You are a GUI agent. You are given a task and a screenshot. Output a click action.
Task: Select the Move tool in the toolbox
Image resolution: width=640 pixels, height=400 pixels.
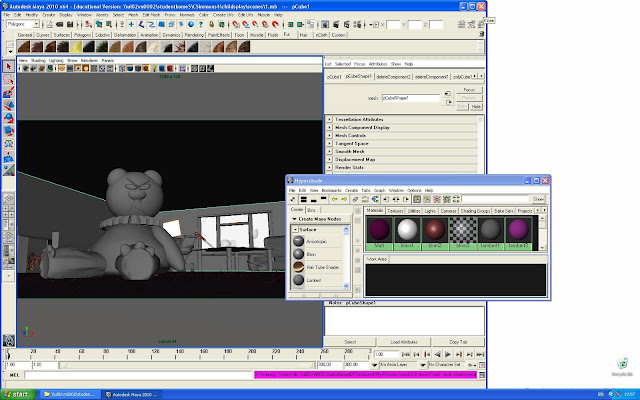[9, 105]
